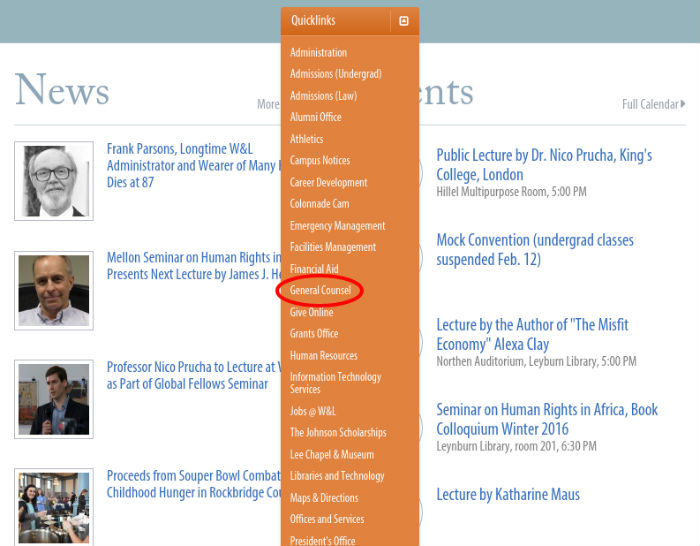The image size is (700, 546).
Task: Select Human Resources quicklink
Action: pyautogui.click(x=323, y=356)
